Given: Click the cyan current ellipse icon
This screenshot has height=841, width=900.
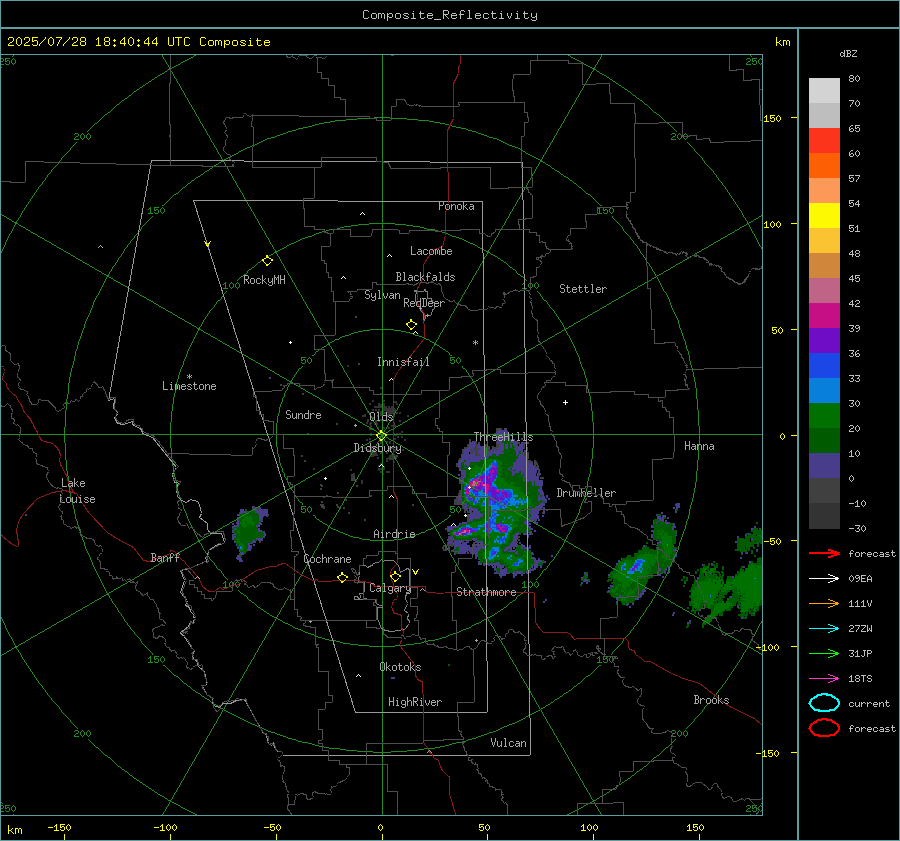Looking at the screenshot, I should (824, 703).
